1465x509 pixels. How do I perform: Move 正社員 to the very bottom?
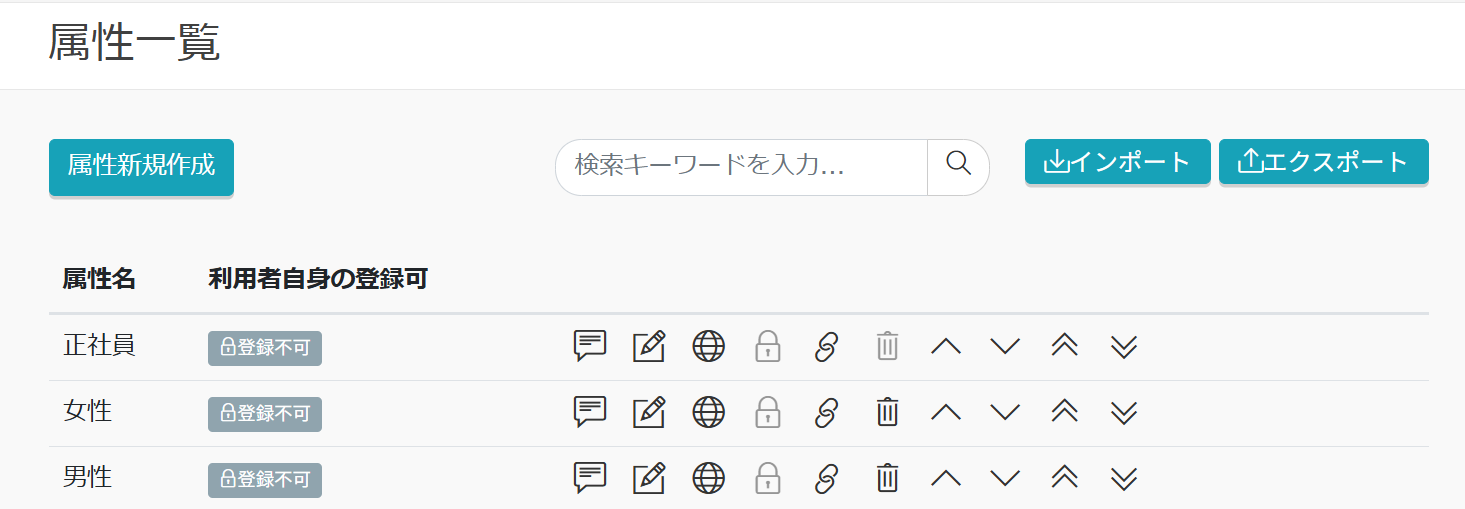[1124, 347]
